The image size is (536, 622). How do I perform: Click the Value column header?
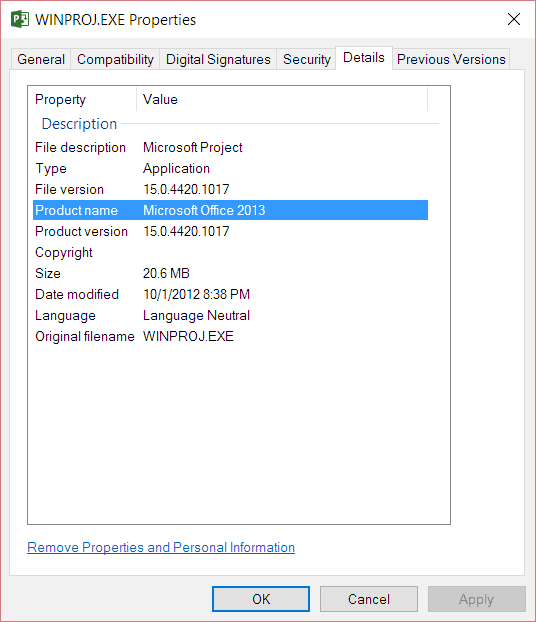[x=282, y=99]
